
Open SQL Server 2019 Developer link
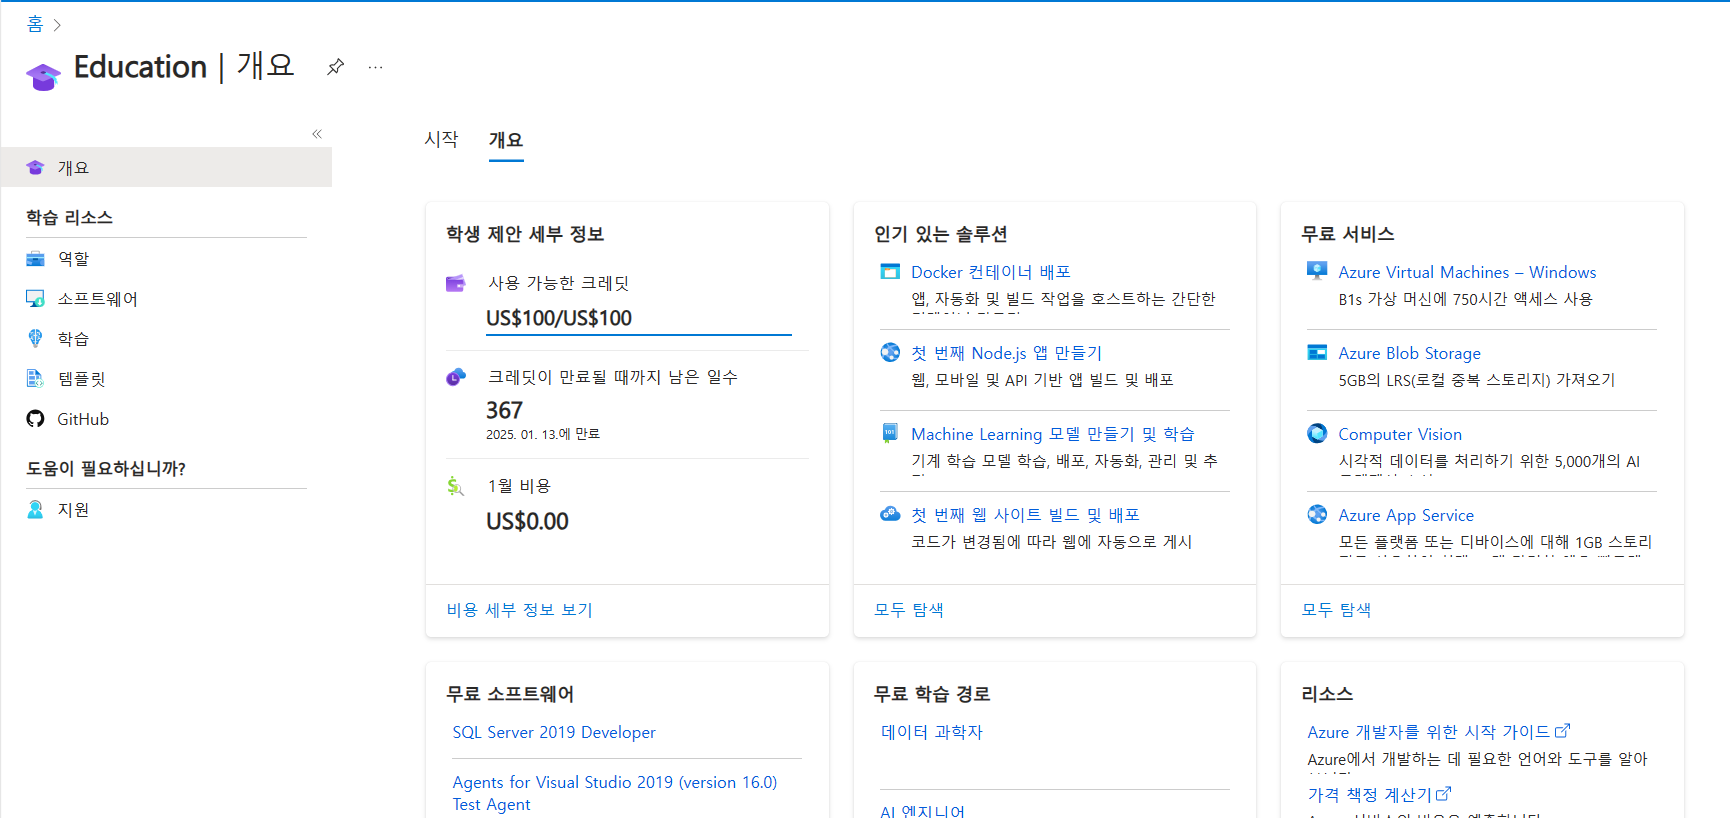click(554, 732)
